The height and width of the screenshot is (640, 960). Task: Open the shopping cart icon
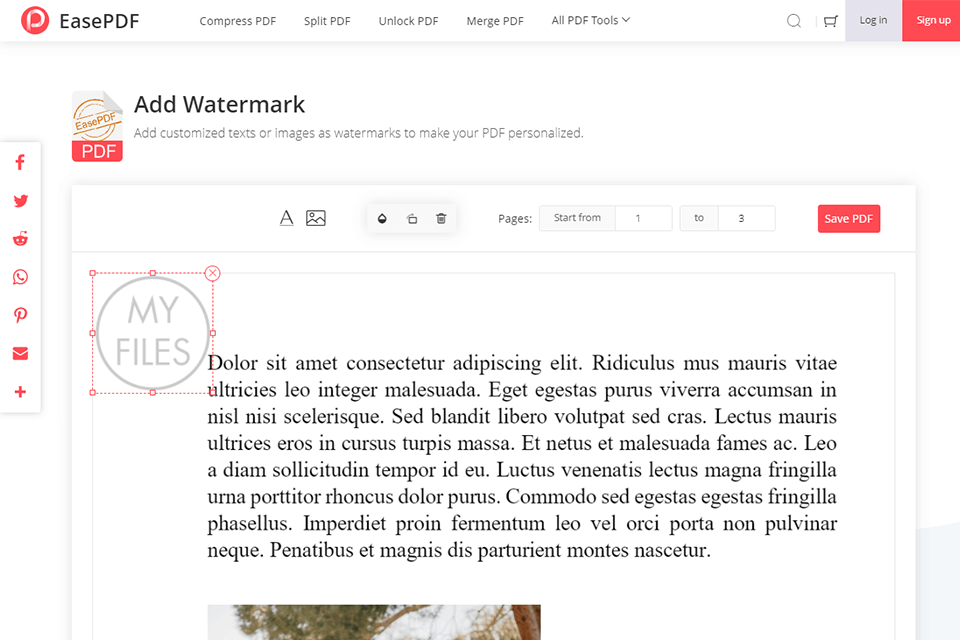point(830,21)
